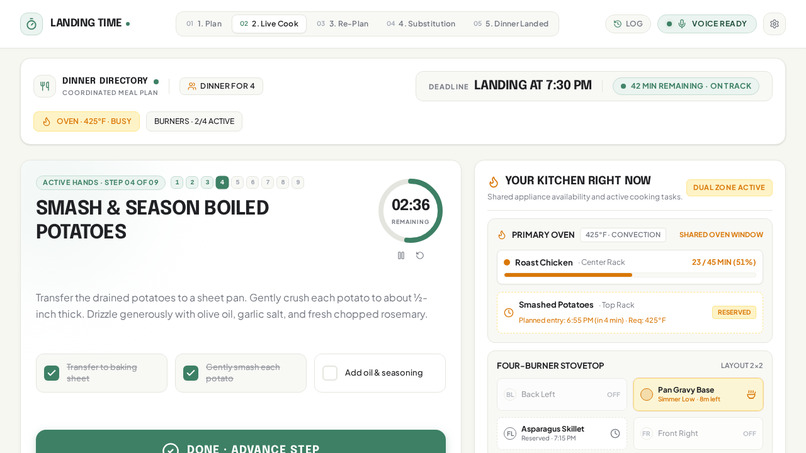Open the 5. Dinner Landed tab
Image resolution: width=806 pixels, height=453 pixels.
[x=511, y=24]
